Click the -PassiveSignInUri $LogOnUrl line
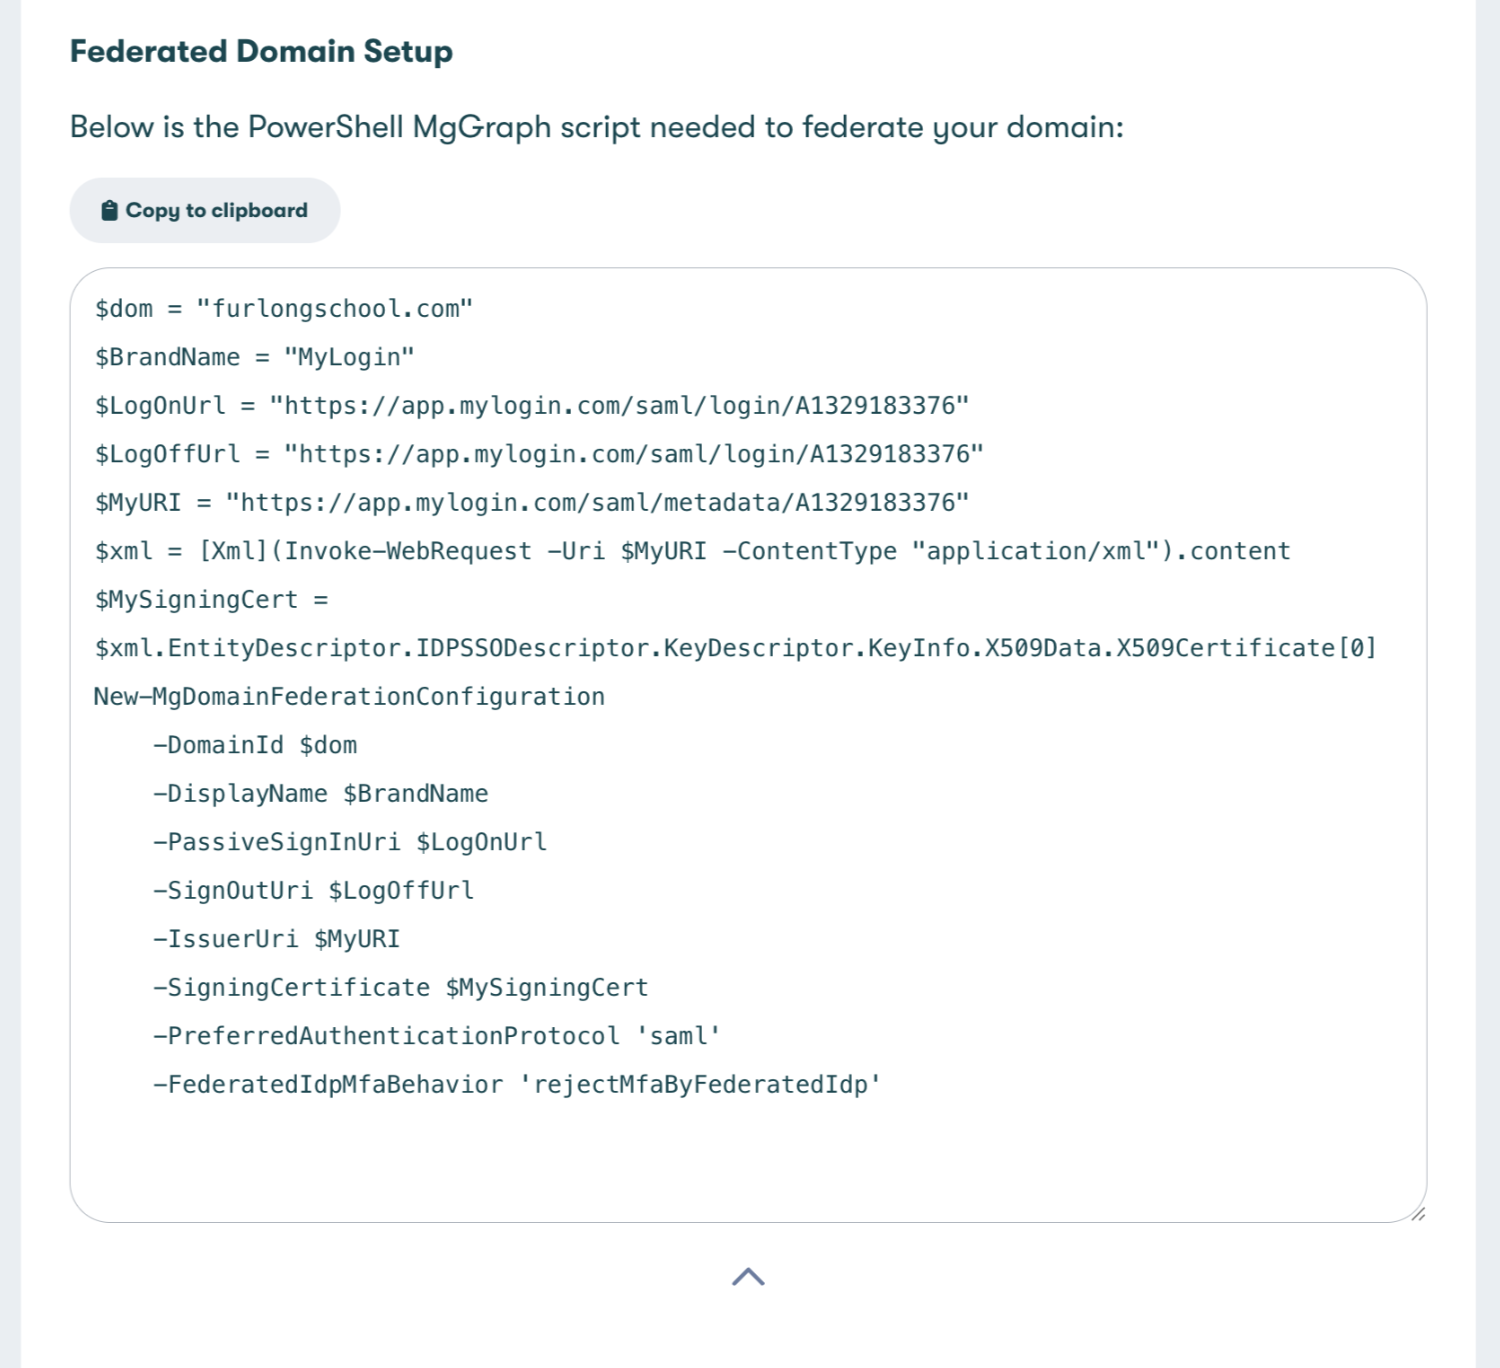1500x1368 pixels. click(x=350, y=842)
